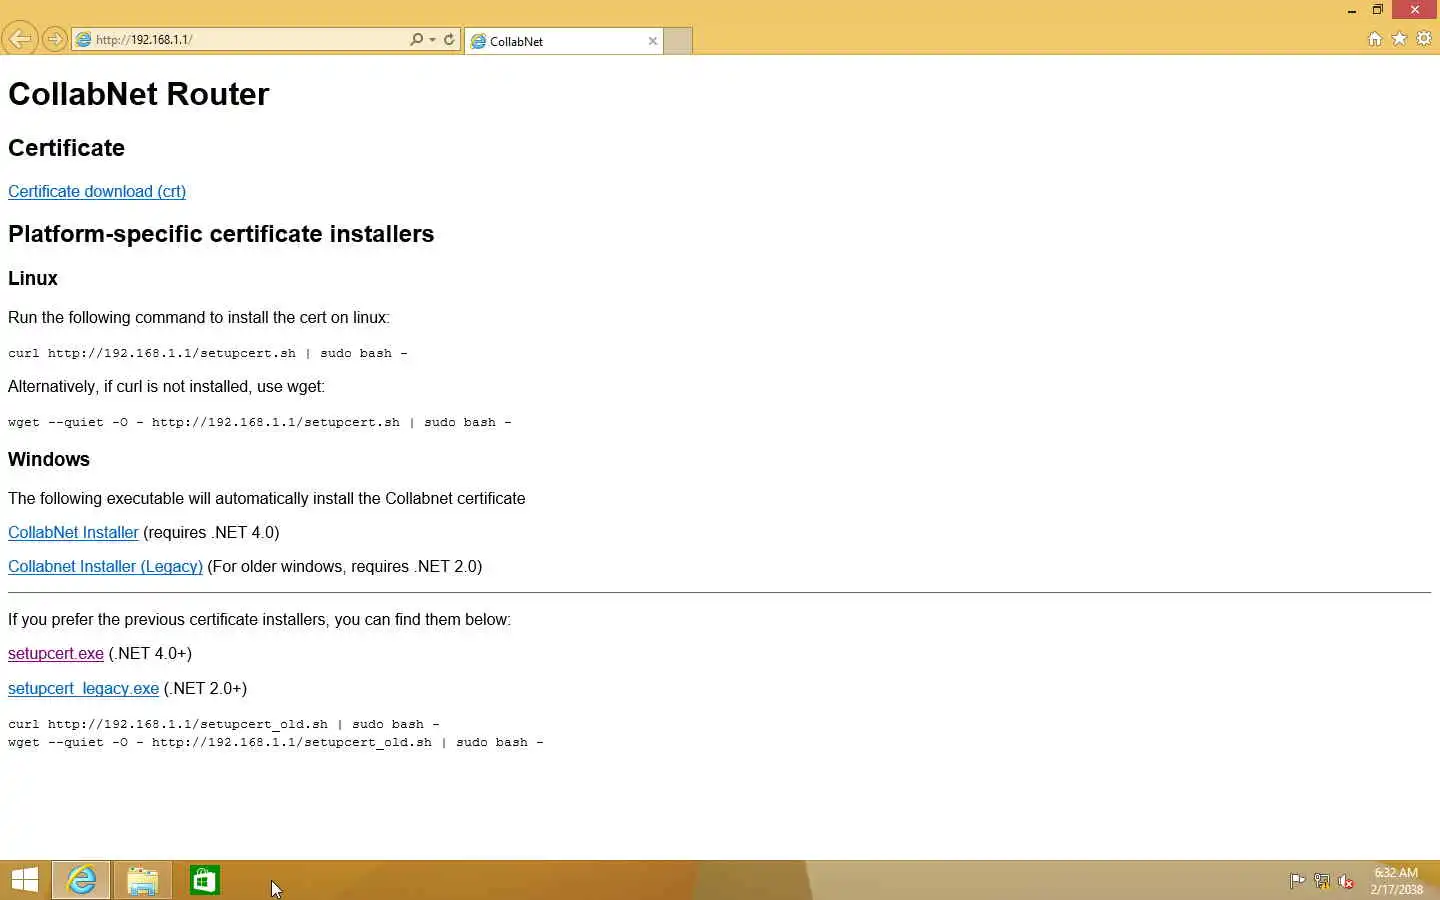The height and width of the screenshot is (900, 1440).
Task: Close the CollabNet tab with its X
Action: (653, 41)
